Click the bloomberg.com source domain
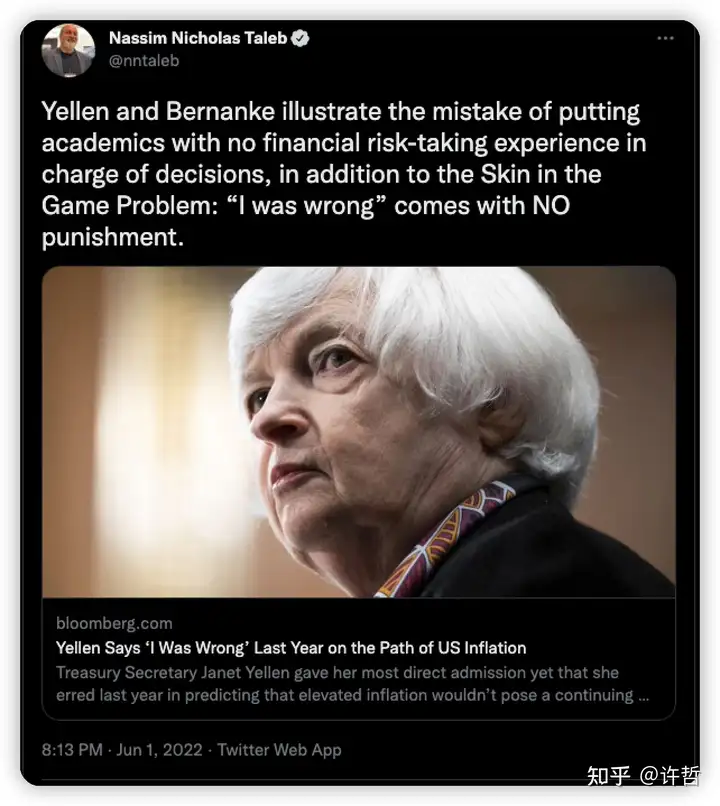 point(114,623)
